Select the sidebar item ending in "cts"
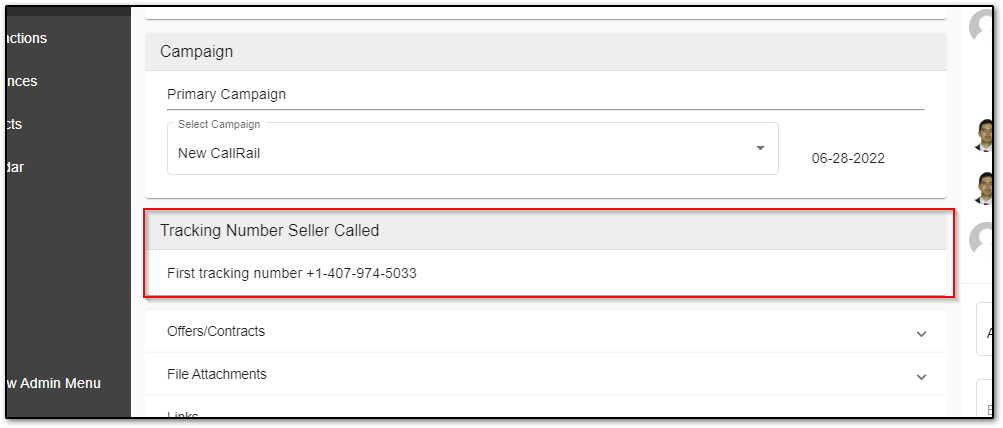Viewport: 1003px width, 428px height. click(x=14, y=124)
